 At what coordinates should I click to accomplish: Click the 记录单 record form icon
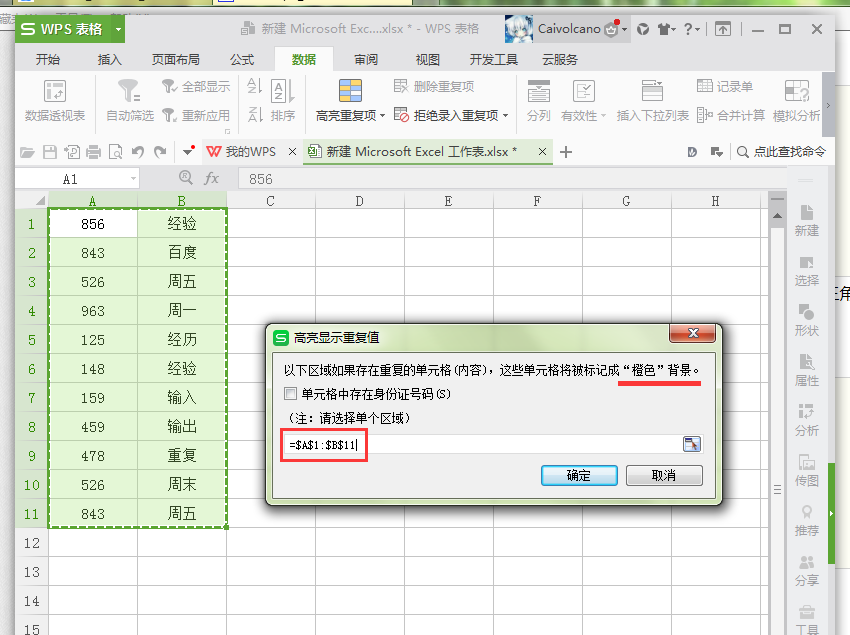pos(705,86)
